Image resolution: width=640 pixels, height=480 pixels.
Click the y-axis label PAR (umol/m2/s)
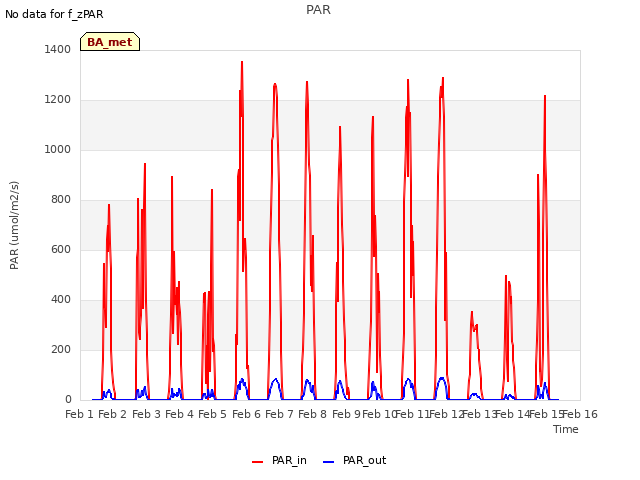(14, 225)
